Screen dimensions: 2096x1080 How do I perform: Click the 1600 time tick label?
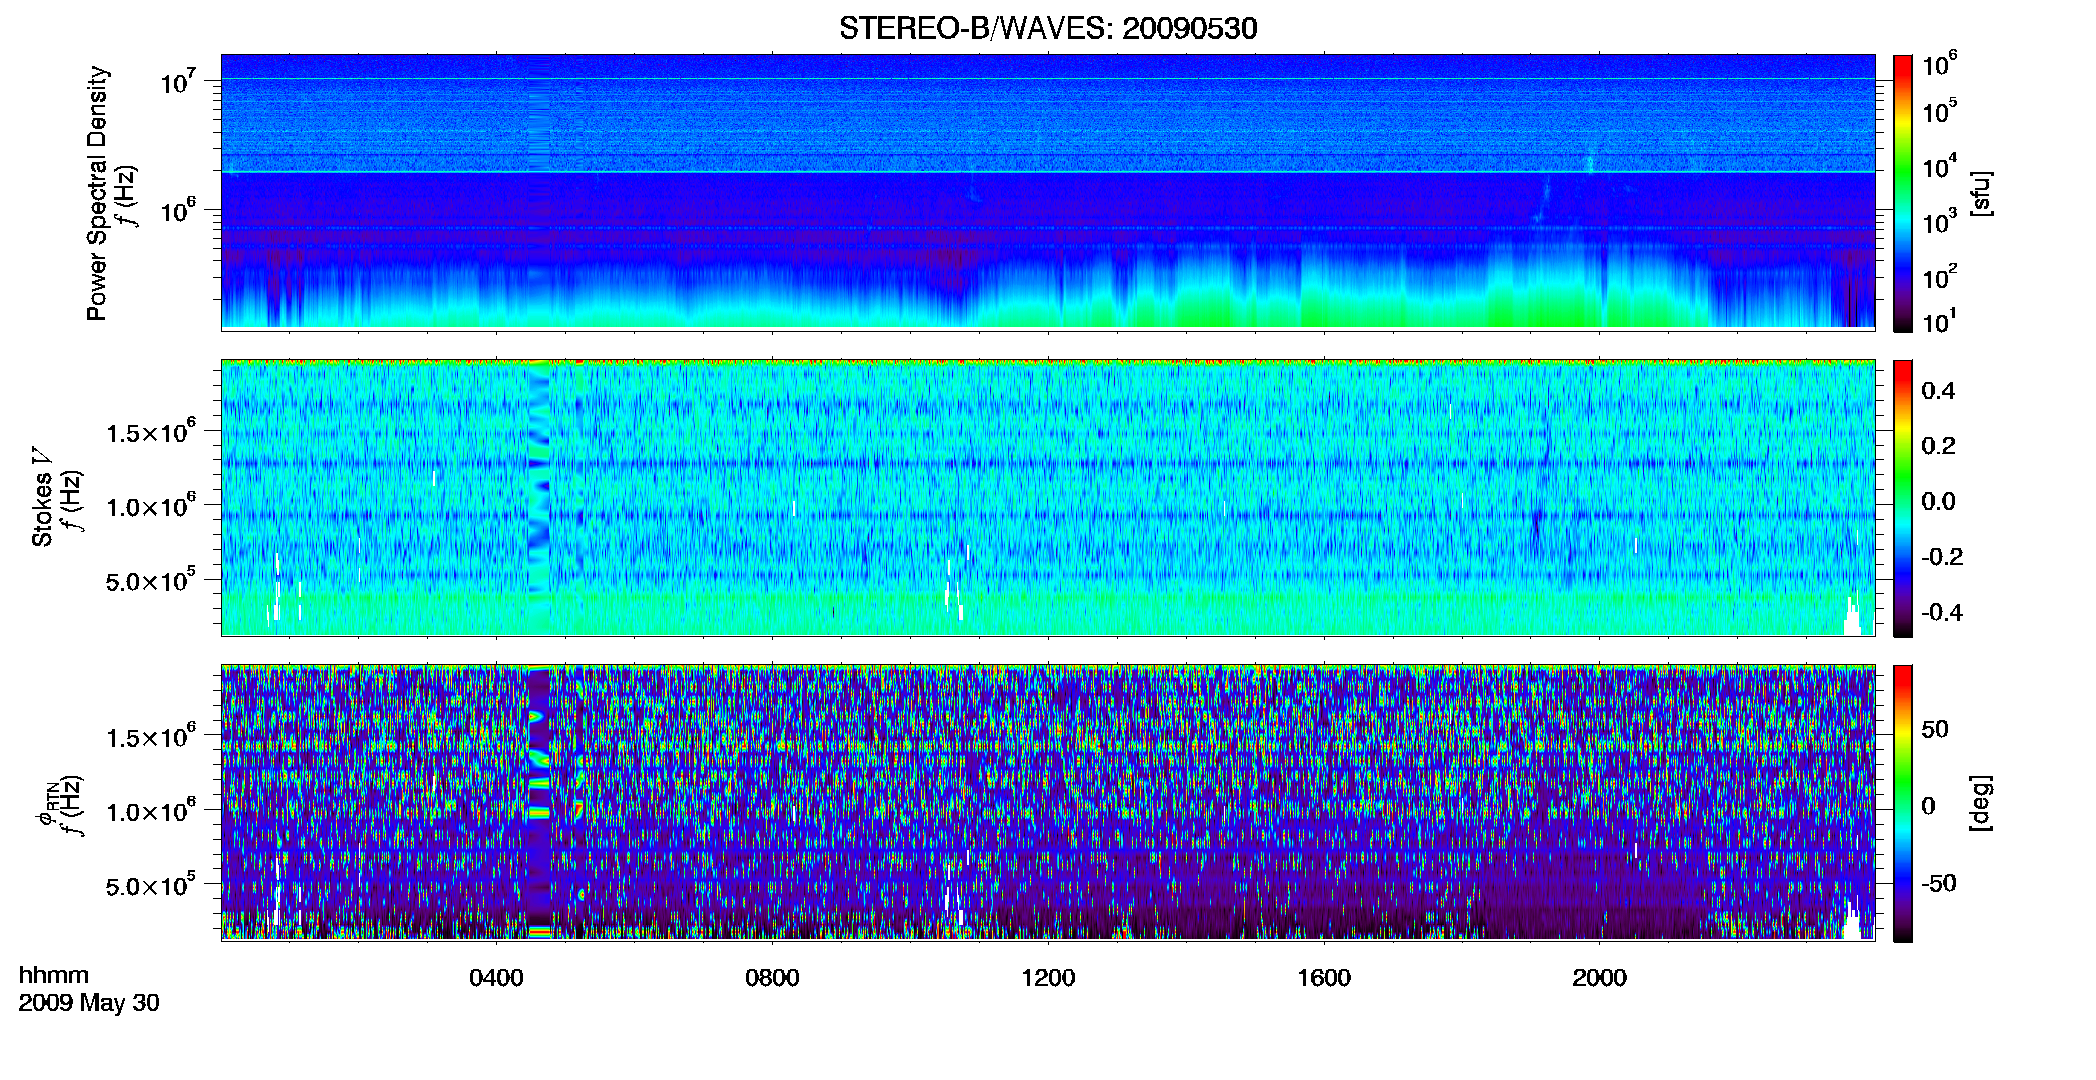pyautogui.click(x=1324, y=978)
